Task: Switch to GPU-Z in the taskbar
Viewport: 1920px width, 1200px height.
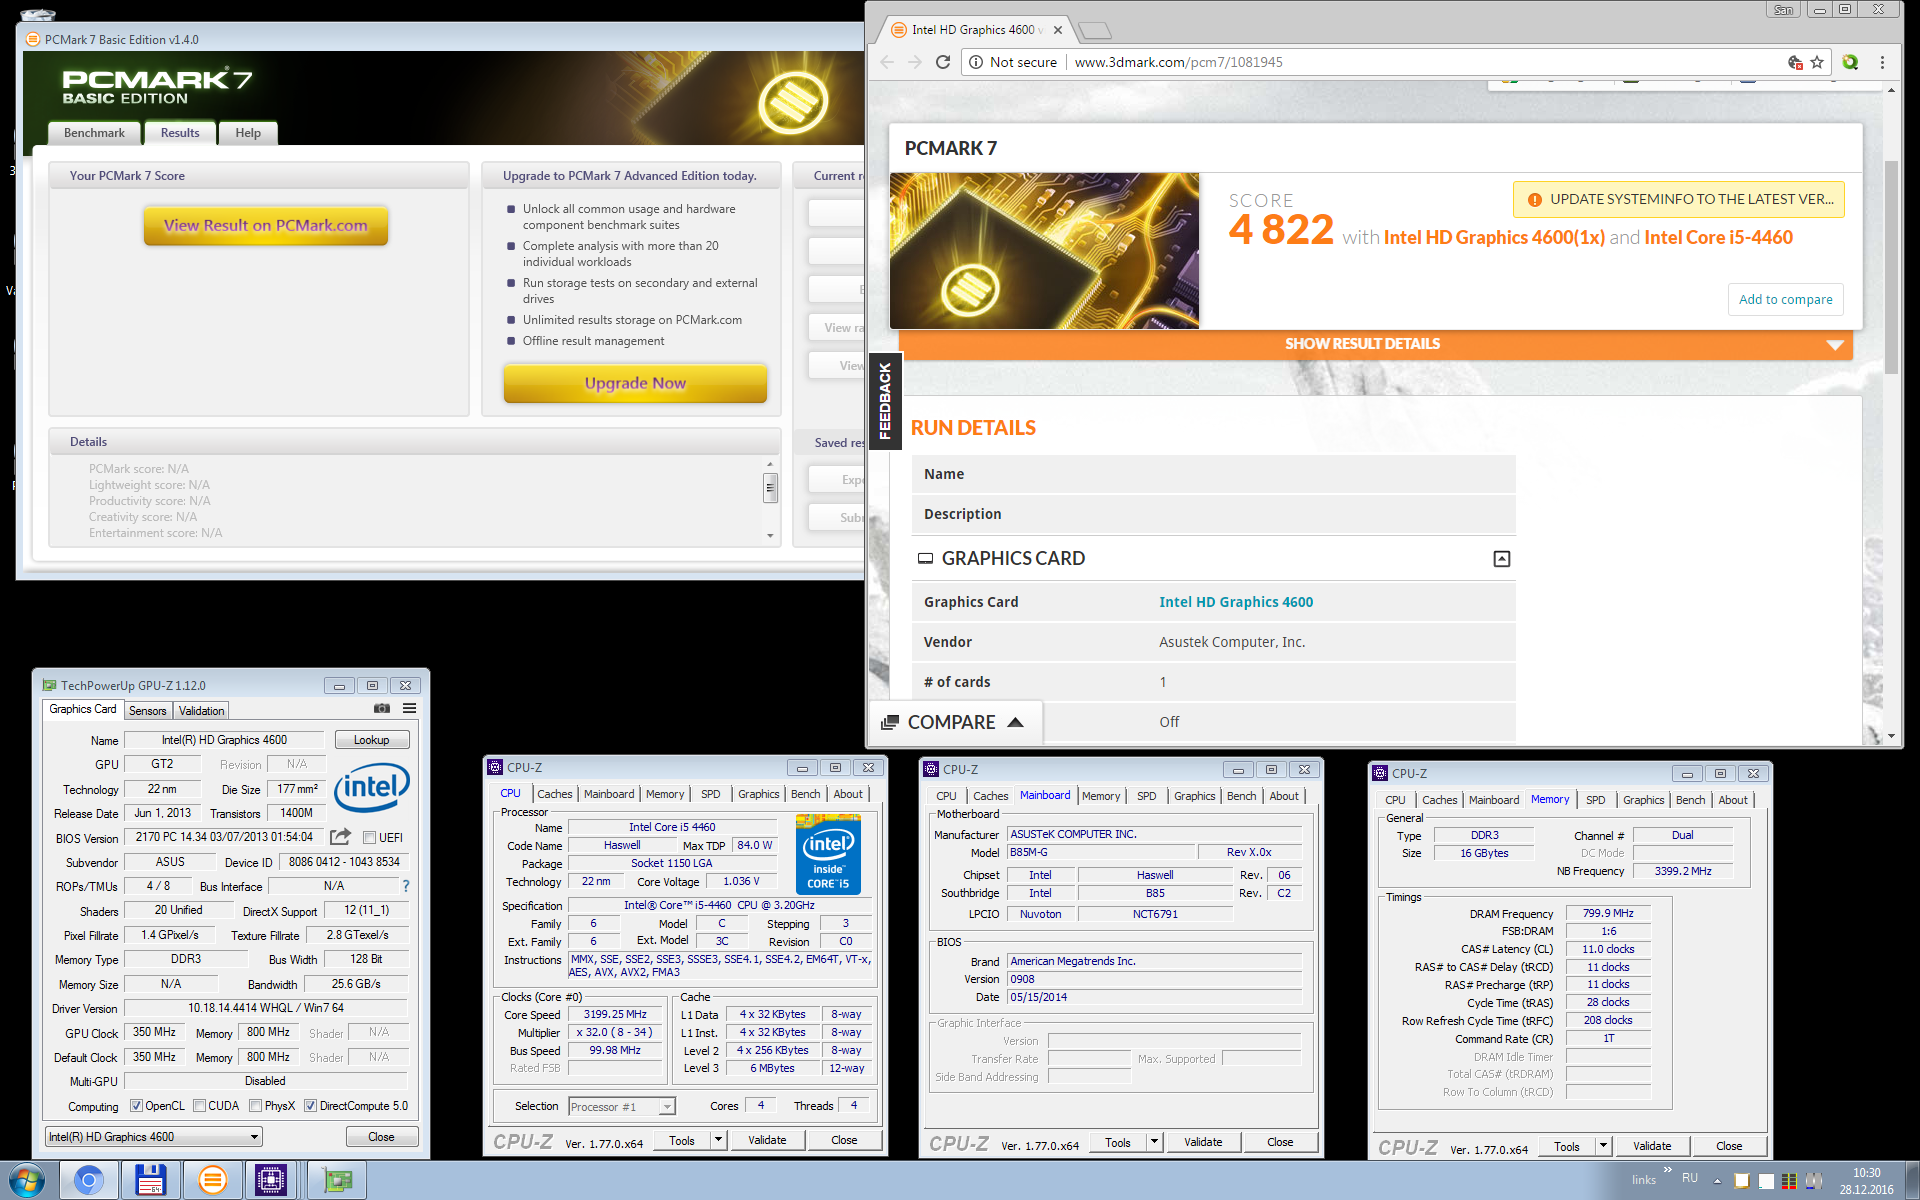Action: click(337, 1181)
